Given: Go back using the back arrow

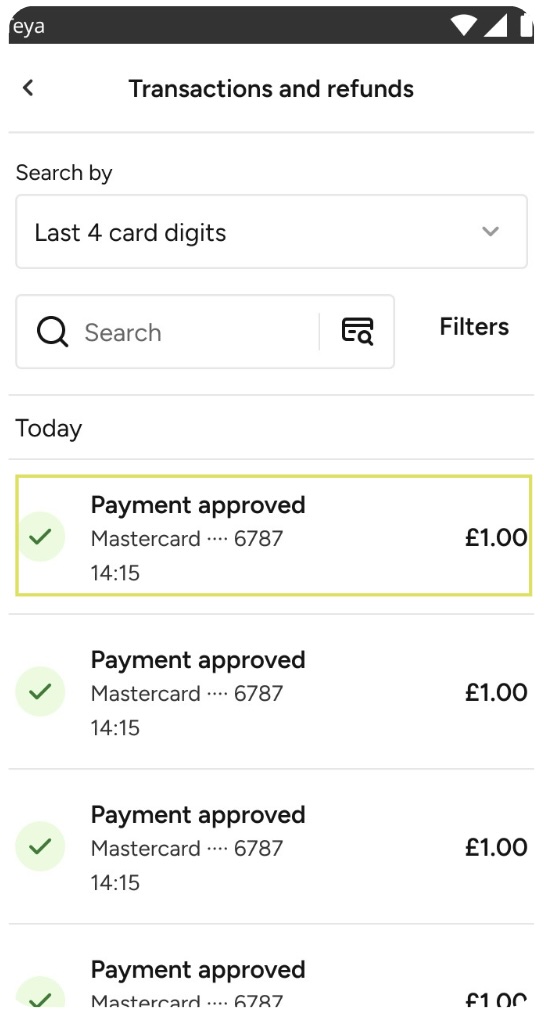Looking at the screenshot, I should pos(28,88).
